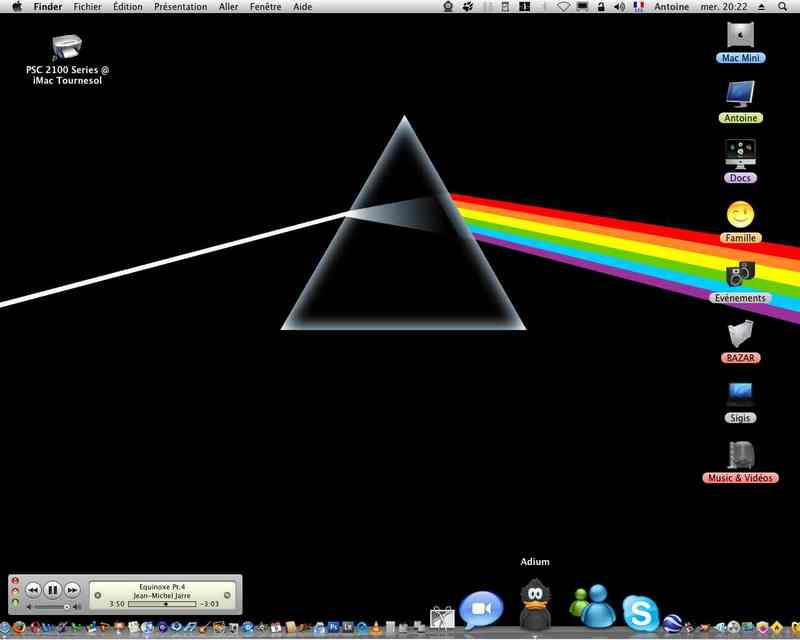The width and height of the screenshot is (800, 640).
Task: Pause the iTunes track
Action: pyautogui.click(x=53, y=590)
